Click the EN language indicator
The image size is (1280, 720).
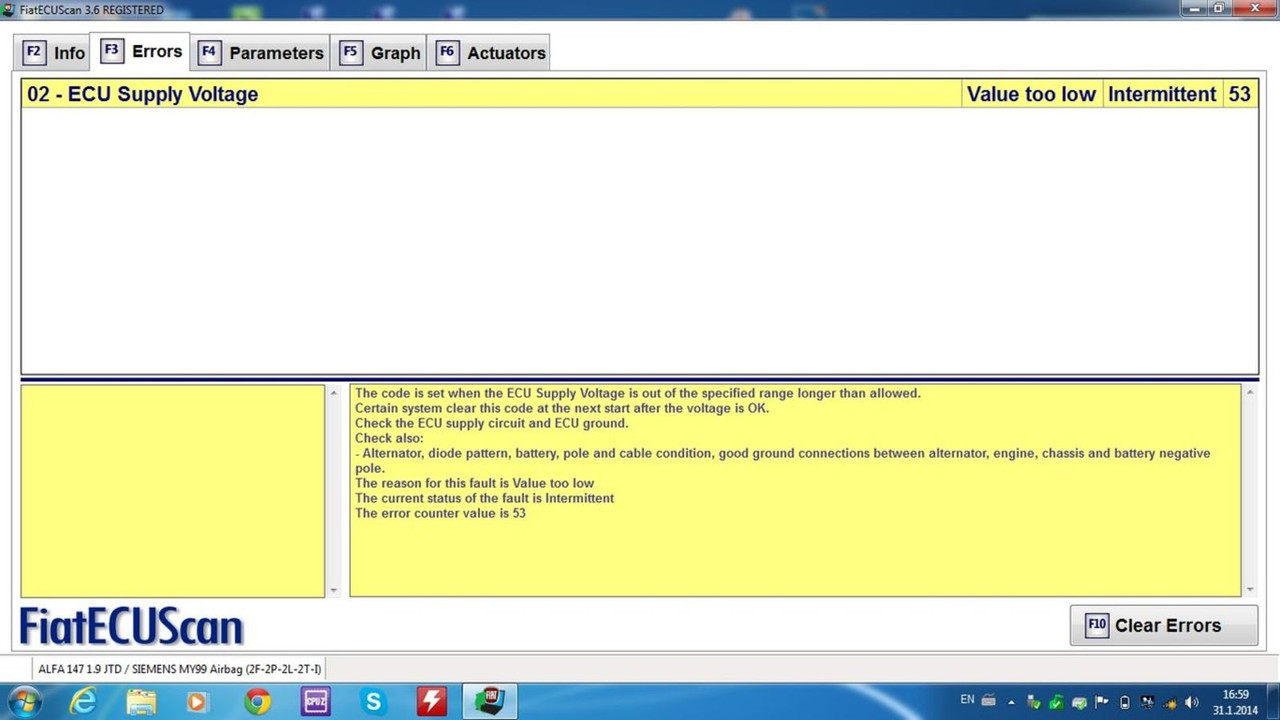pyautogui.click(x=967, y=699)
